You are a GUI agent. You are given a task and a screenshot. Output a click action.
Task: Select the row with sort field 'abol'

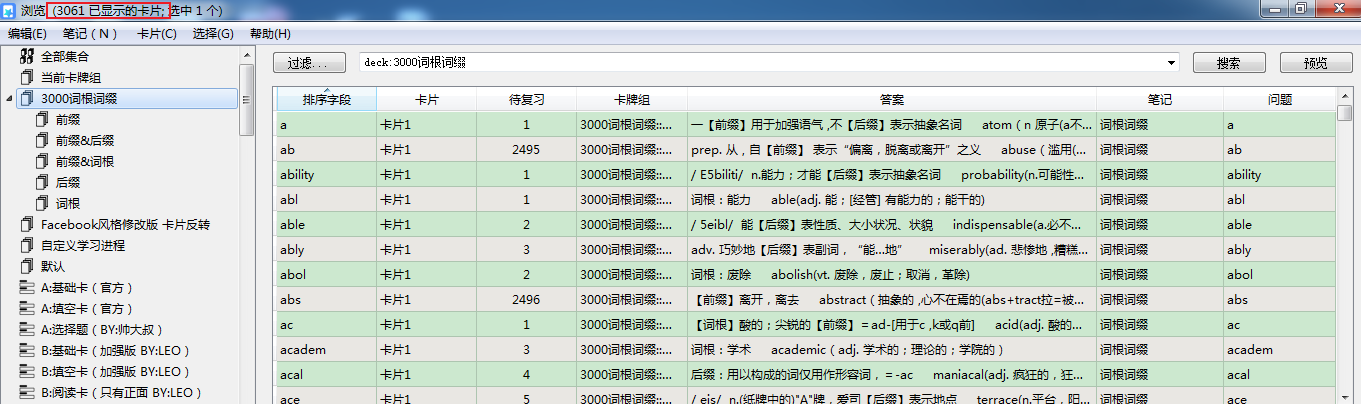tap(806, 274)
